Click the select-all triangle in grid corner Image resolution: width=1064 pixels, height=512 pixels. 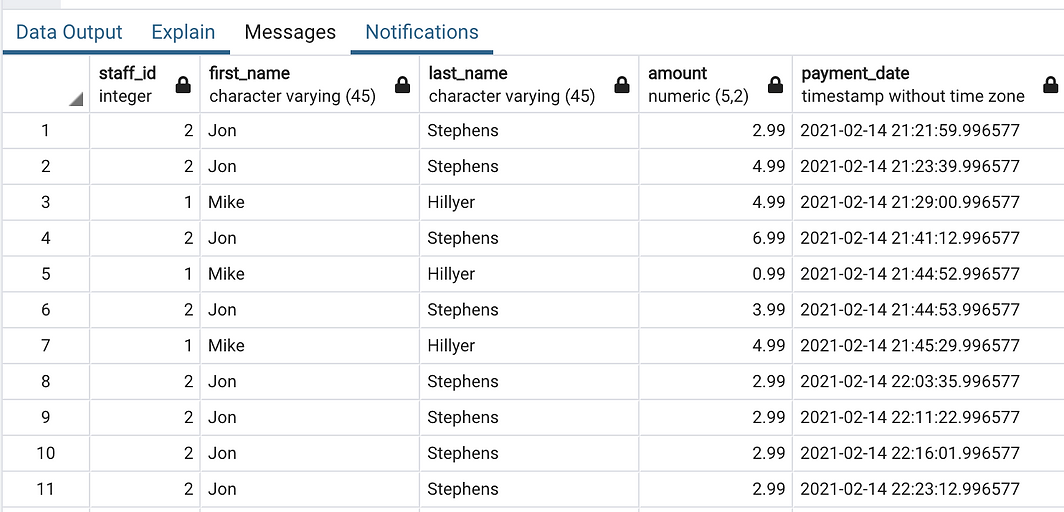(75, 100)
